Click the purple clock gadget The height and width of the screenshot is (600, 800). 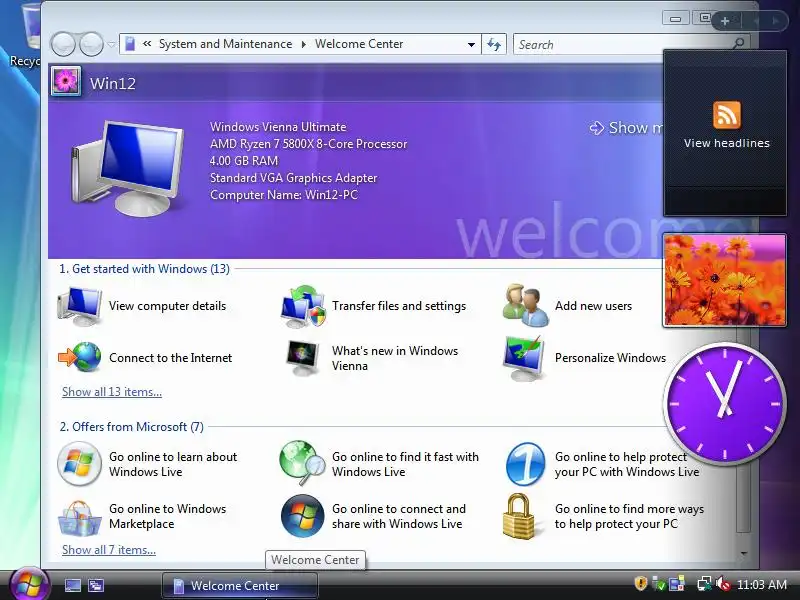(x=724, y=403)
